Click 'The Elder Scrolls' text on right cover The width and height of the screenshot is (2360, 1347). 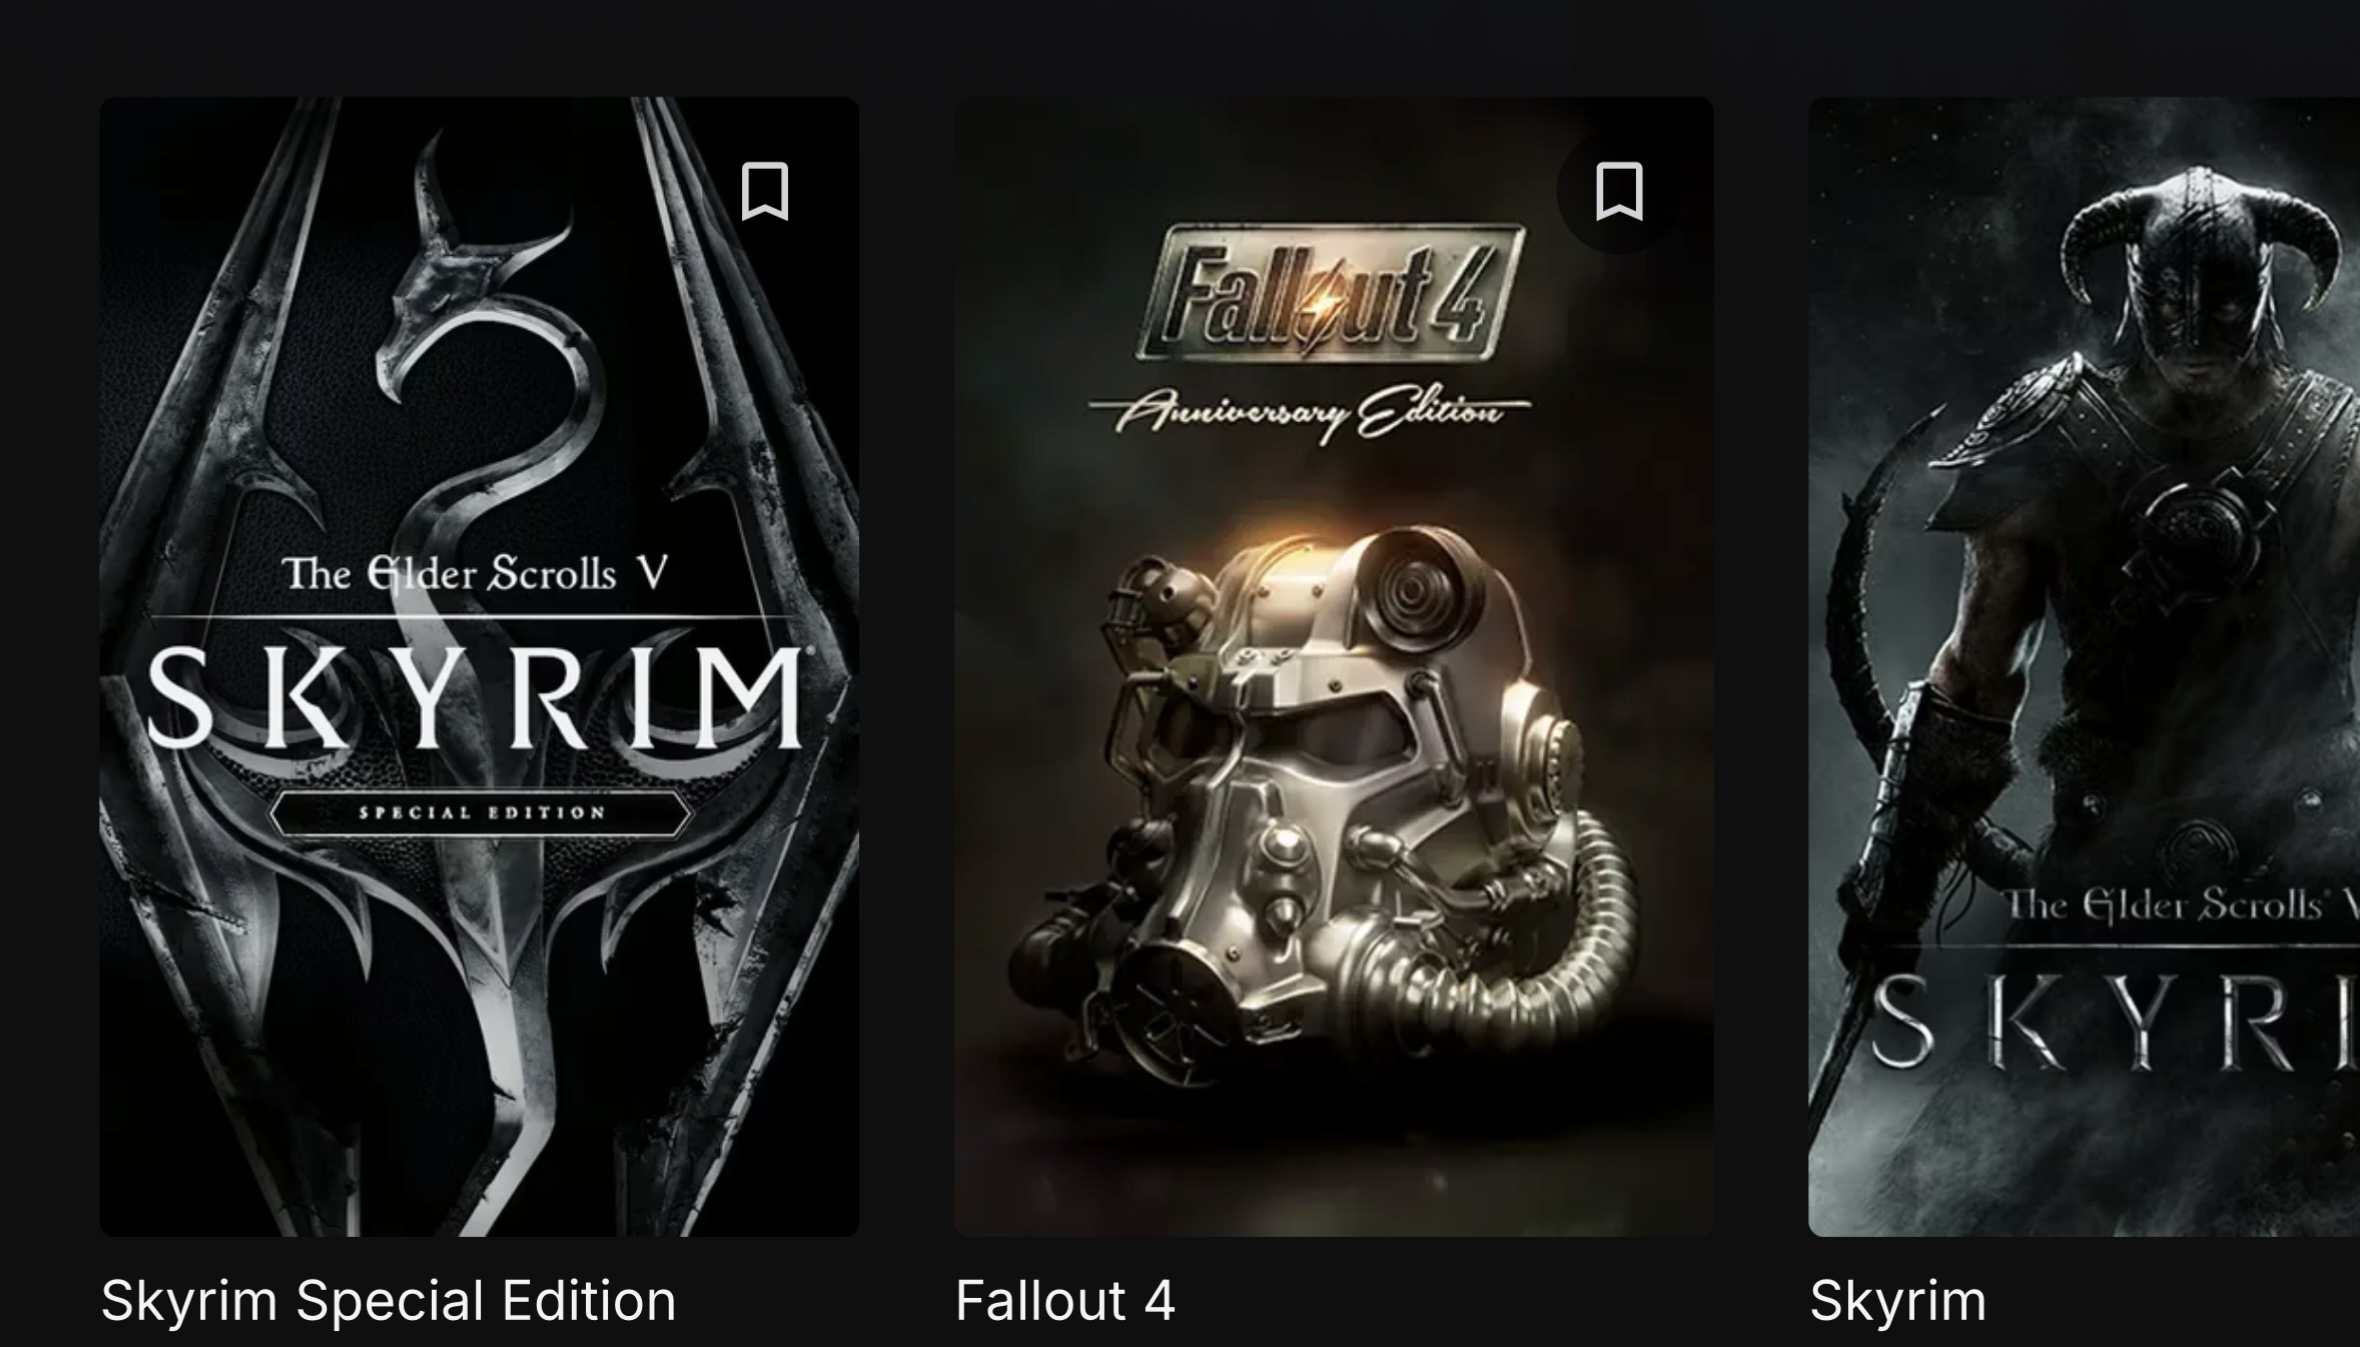coord(2180,905)
